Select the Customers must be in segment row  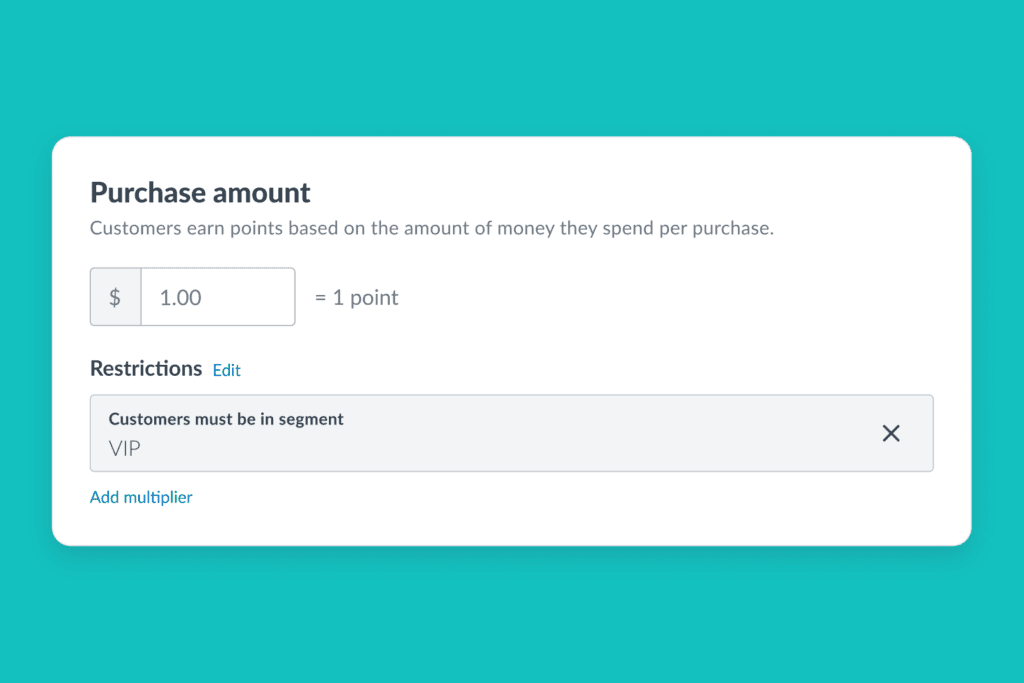point(511,433)
